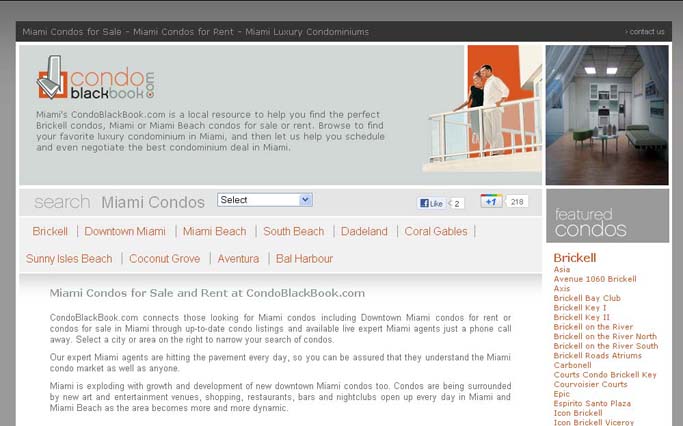The height and width of the screenshot is (426, 683).
Task: Open Espirito Santo Plaza link
Action: tap(592, 404)
